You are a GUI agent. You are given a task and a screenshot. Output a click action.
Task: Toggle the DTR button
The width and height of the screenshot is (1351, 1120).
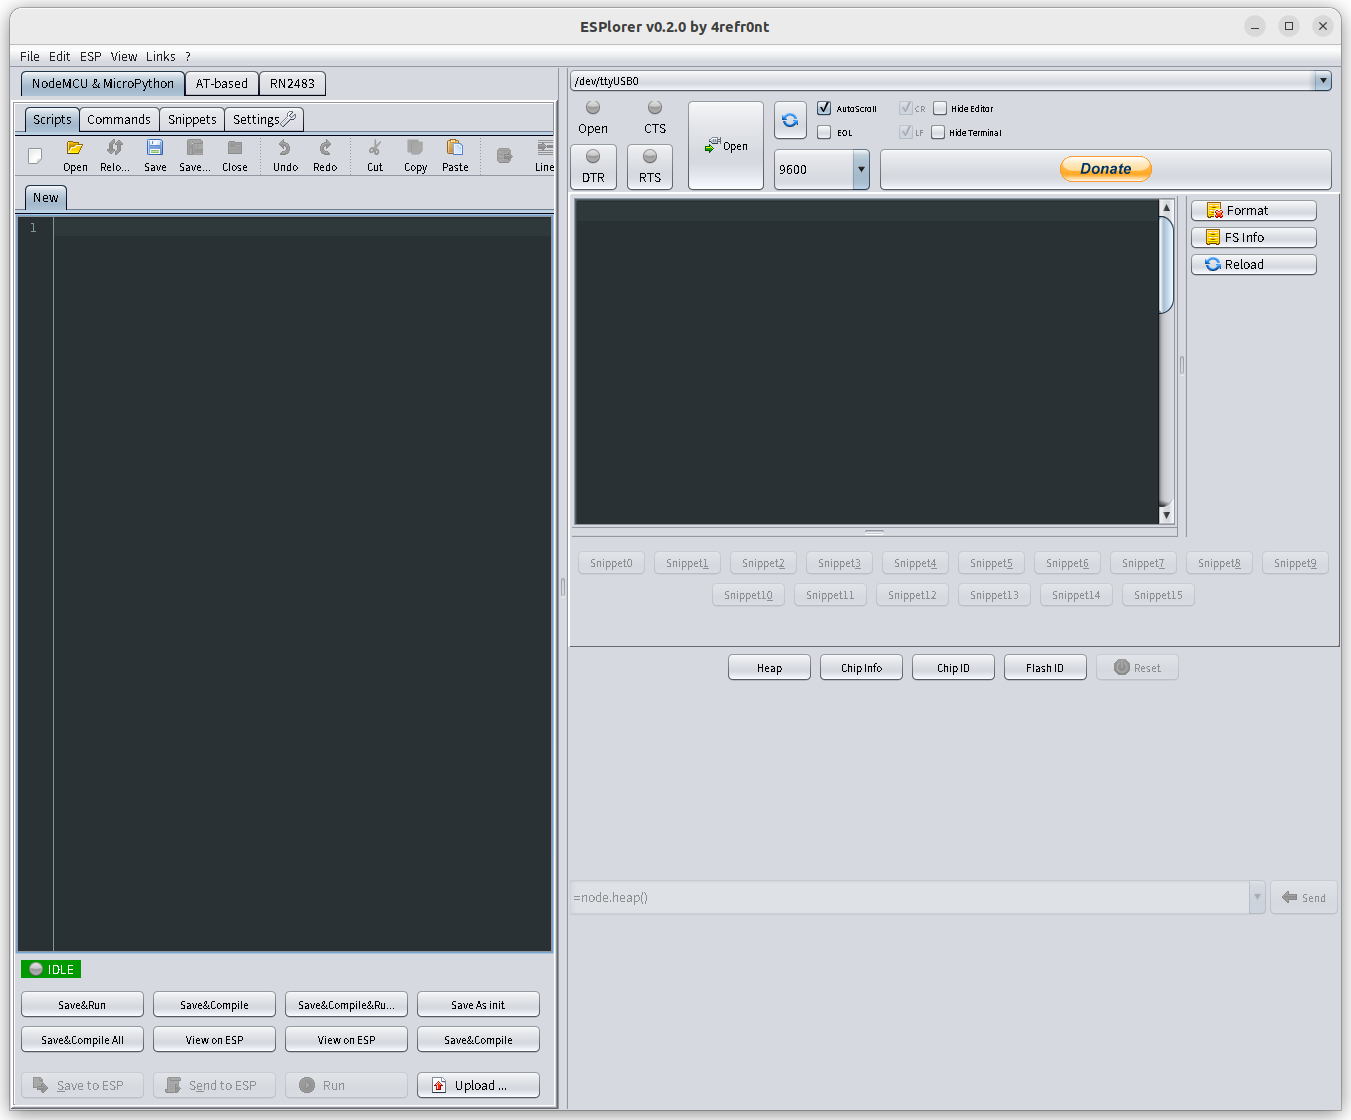tap(593, 167)
